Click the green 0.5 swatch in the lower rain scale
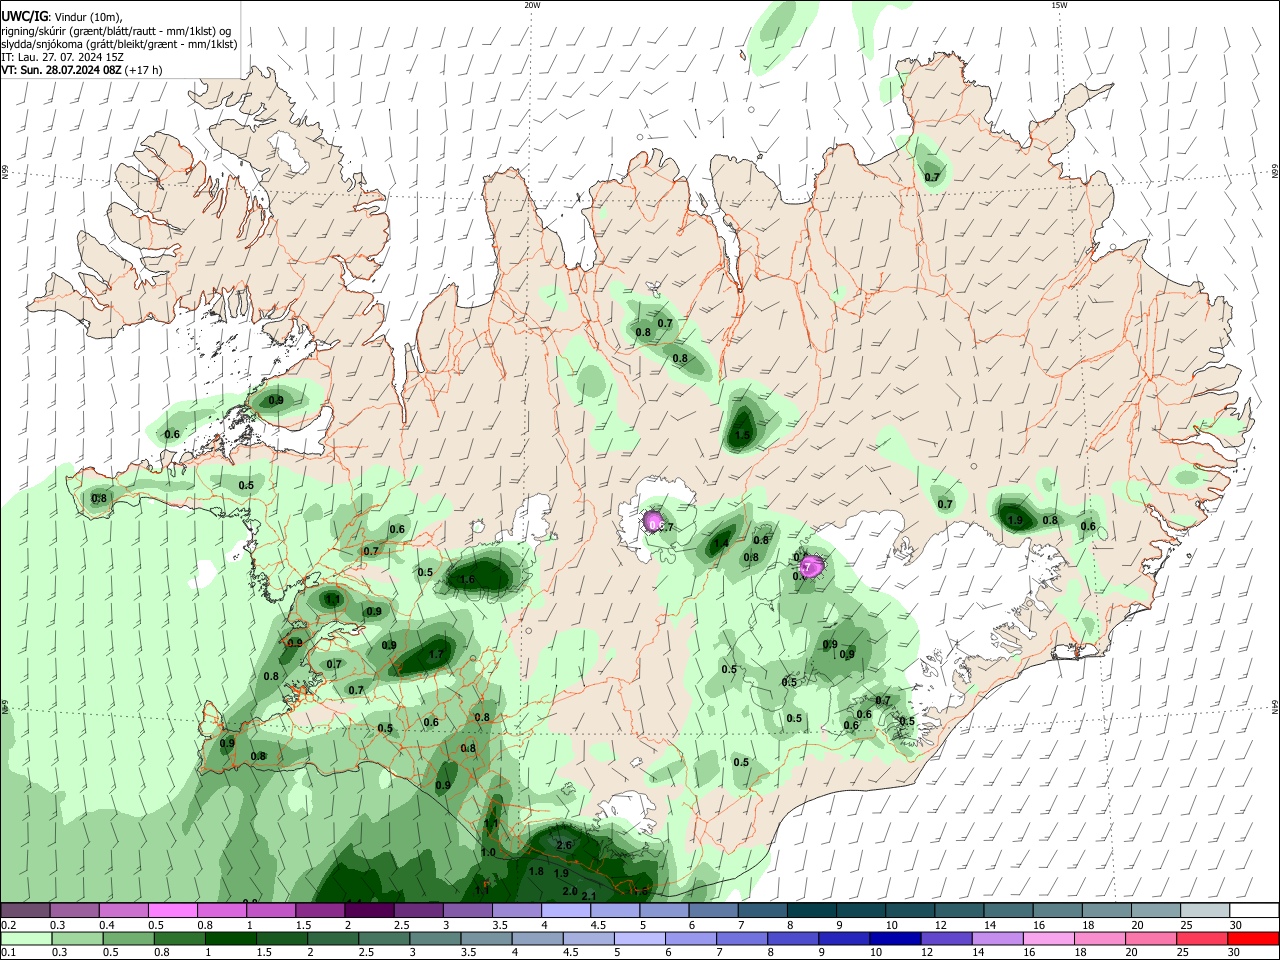The width and height of the screenshot is (1280, 960). pos(129,938)
